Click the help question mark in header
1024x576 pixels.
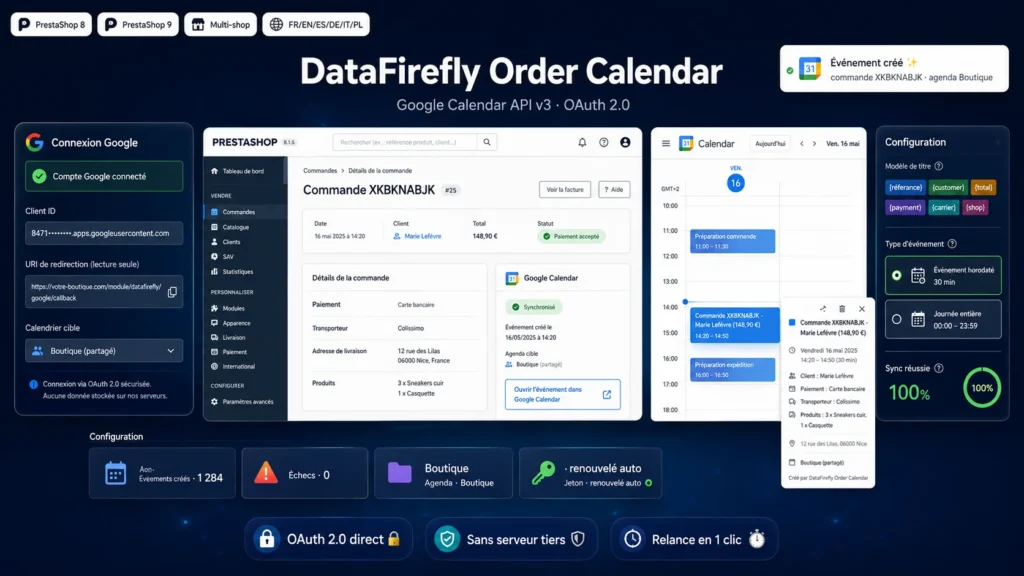[x=603, y=142]
